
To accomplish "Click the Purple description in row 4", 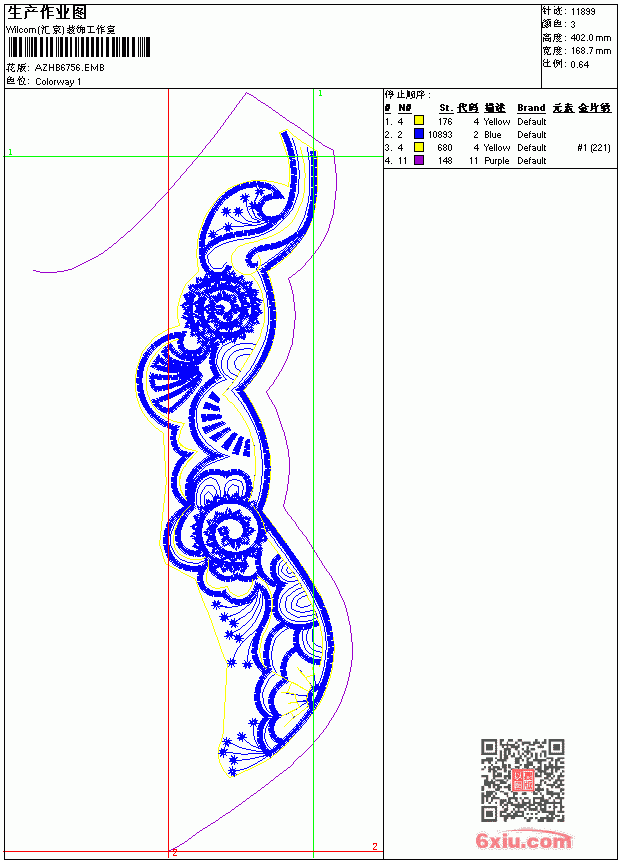I will coord(497,161).
